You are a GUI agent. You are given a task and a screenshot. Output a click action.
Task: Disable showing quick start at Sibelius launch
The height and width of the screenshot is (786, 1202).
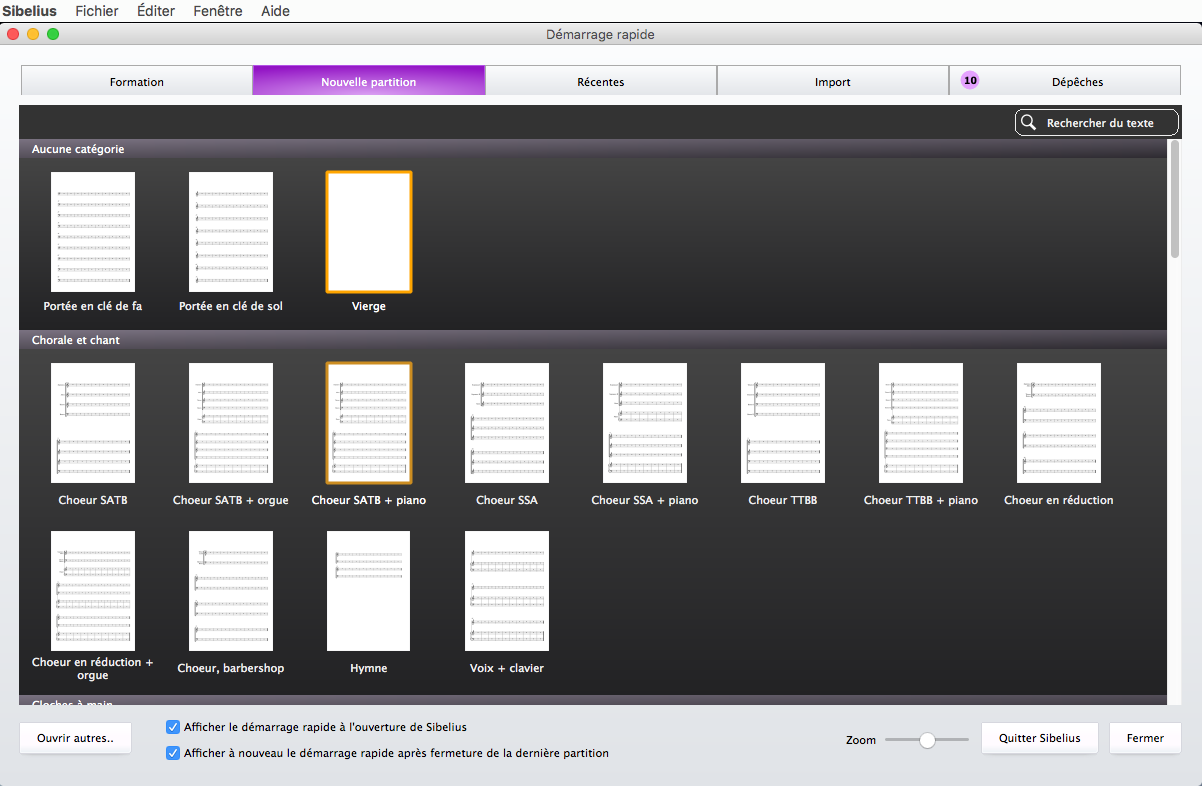(x=174, y=727)
